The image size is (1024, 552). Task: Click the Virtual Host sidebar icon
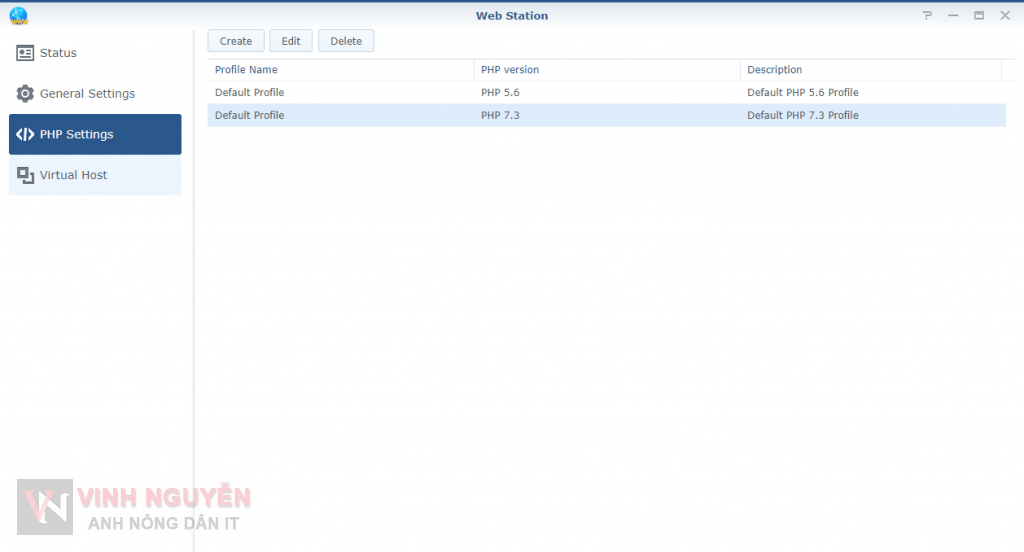coord(25,175)
